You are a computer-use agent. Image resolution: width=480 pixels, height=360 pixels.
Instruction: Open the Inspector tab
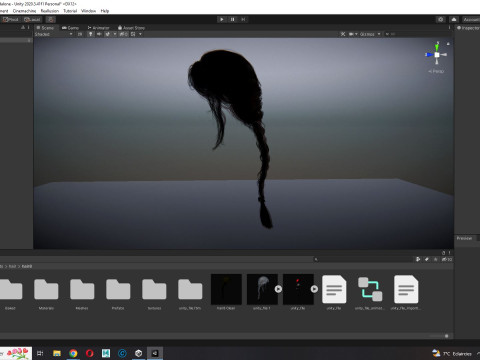tap(468, 28)
